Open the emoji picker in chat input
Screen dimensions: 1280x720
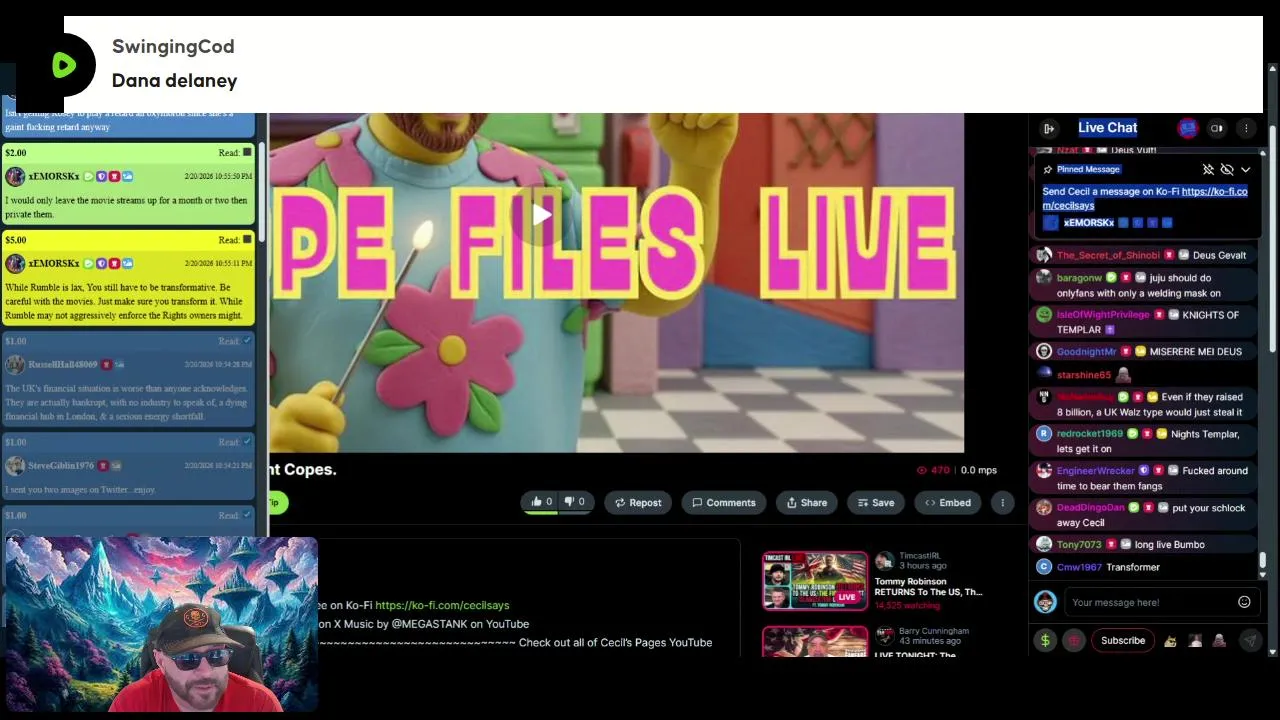pyautogui.click(x=1244, y=602)
